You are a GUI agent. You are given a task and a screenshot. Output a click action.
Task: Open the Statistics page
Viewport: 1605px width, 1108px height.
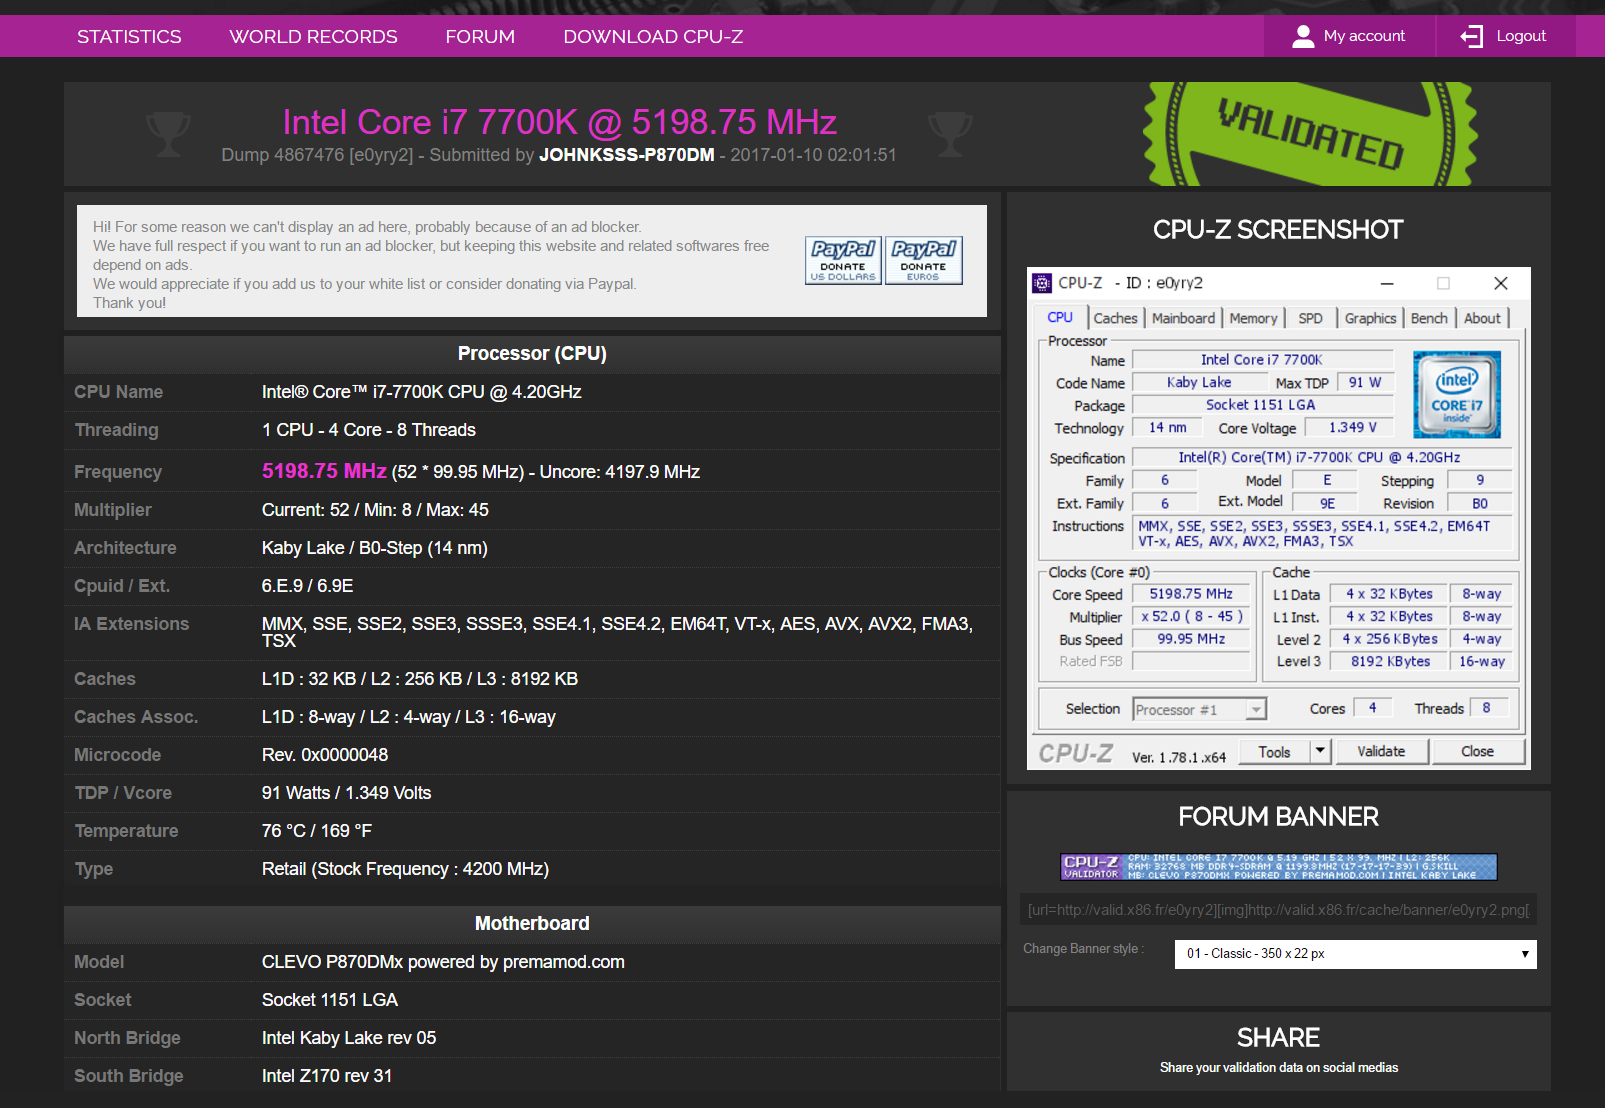pyautogui.click(x=129, y=36)
